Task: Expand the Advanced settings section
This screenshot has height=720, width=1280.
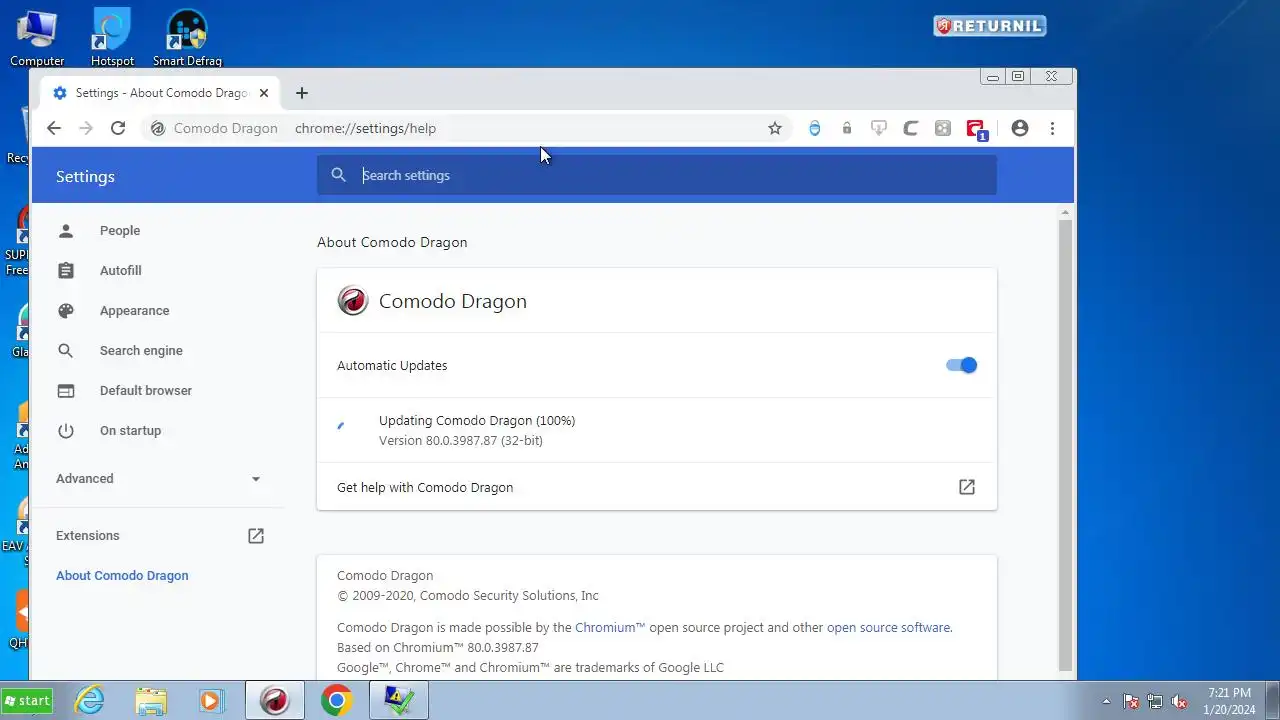Action: (158, 479)
